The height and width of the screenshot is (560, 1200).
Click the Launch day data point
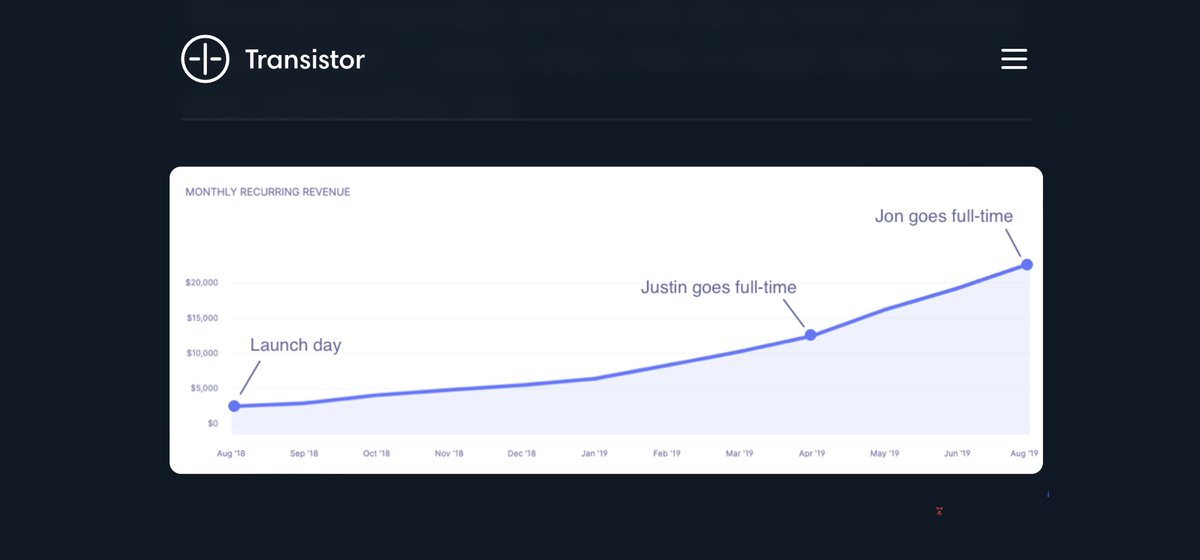click(x=234, y=406)
